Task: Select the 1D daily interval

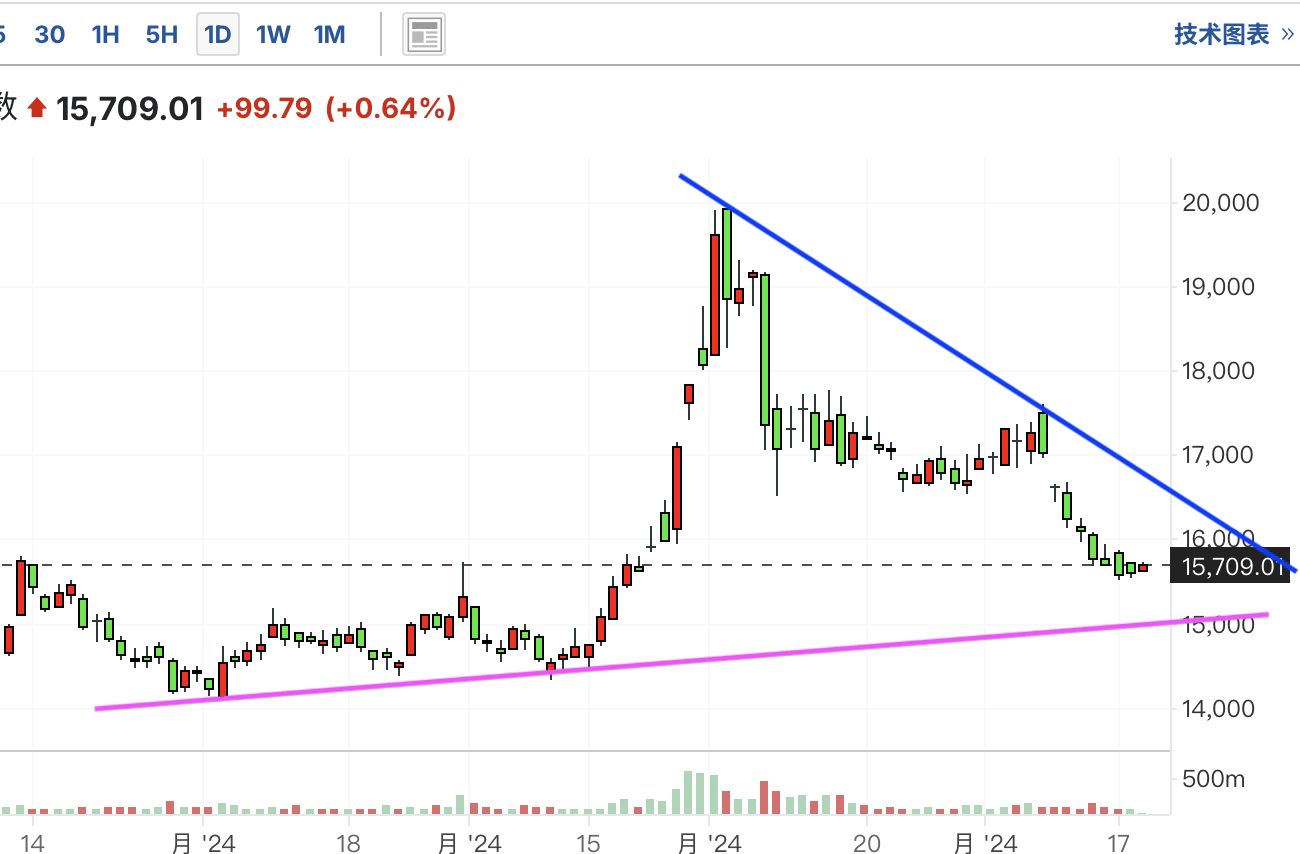Action: [217, 35]
